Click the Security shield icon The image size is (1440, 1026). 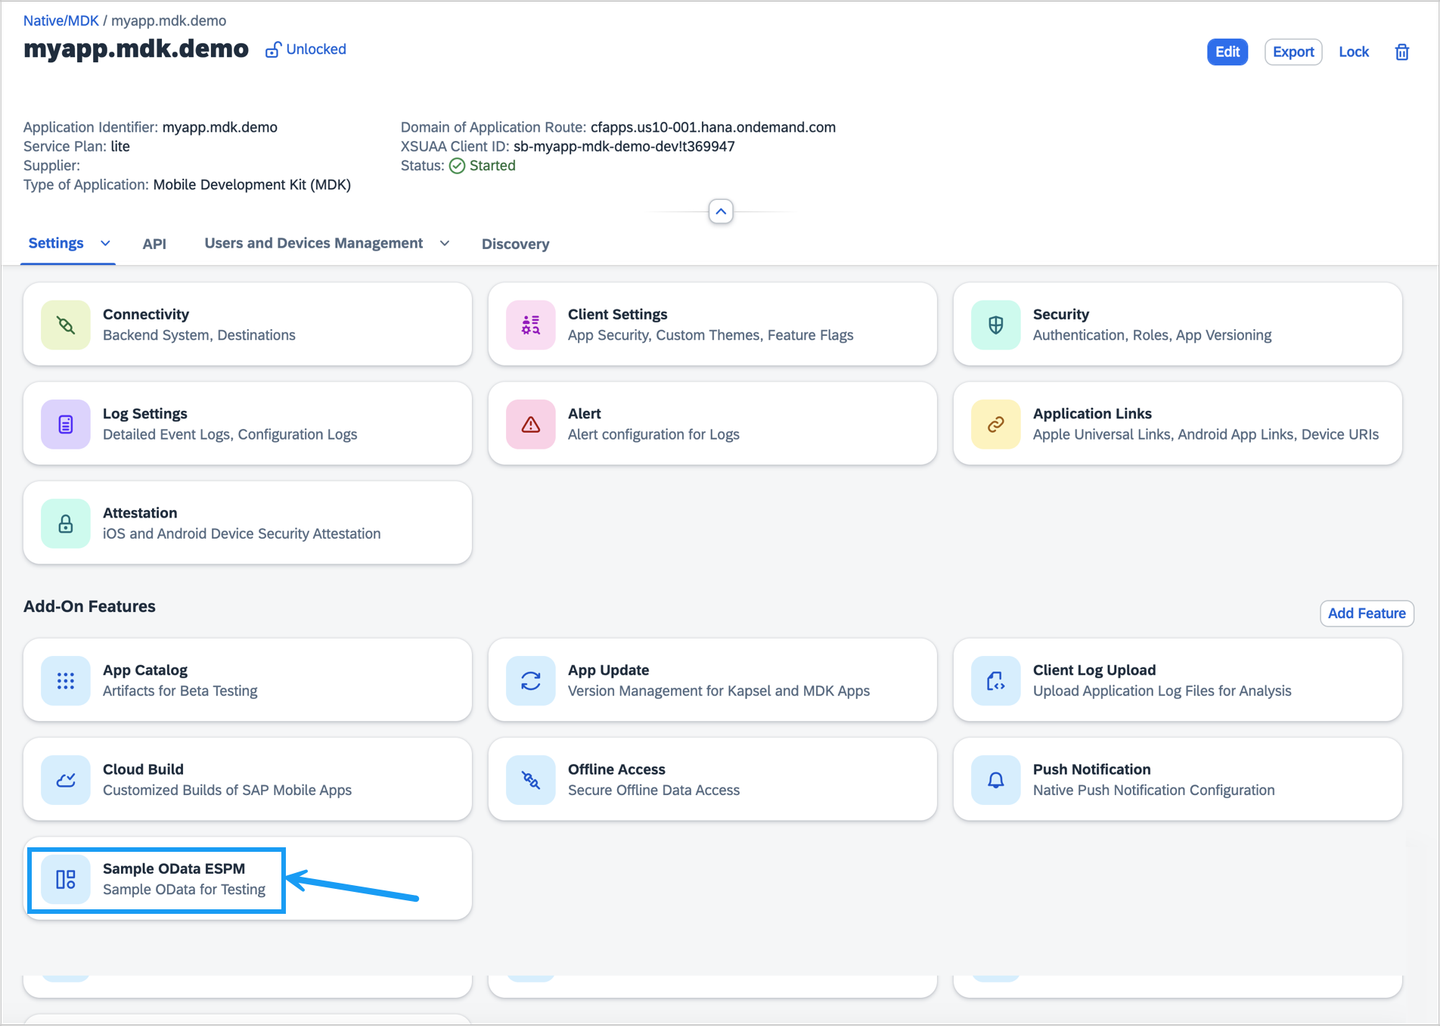click(x=996, y=325)
